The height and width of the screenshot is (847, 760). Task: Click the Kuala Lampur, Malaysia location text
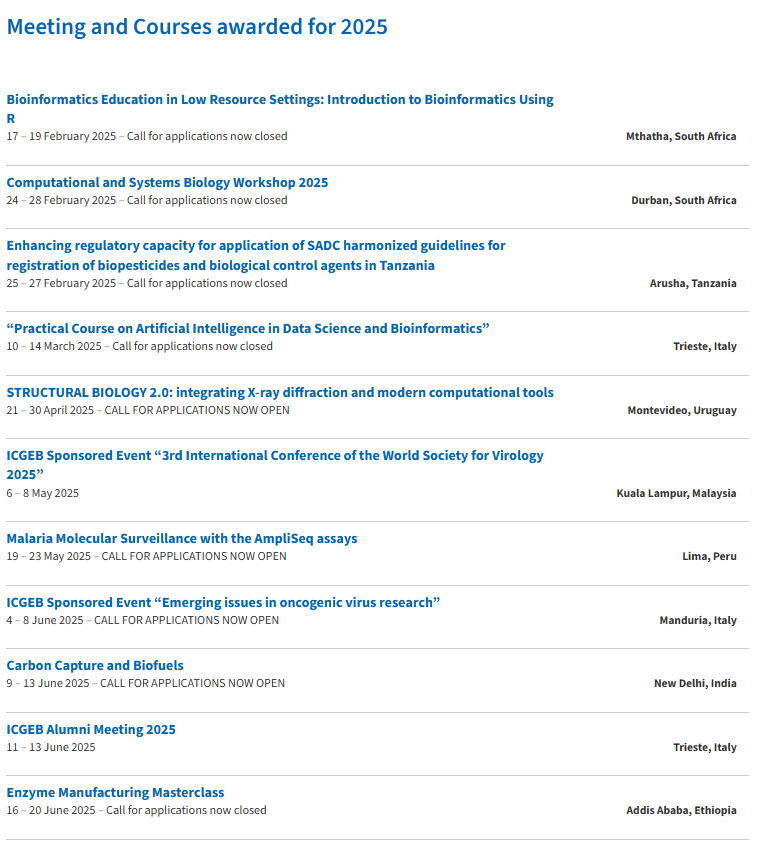pyautogui.click(x=676, y=494)
